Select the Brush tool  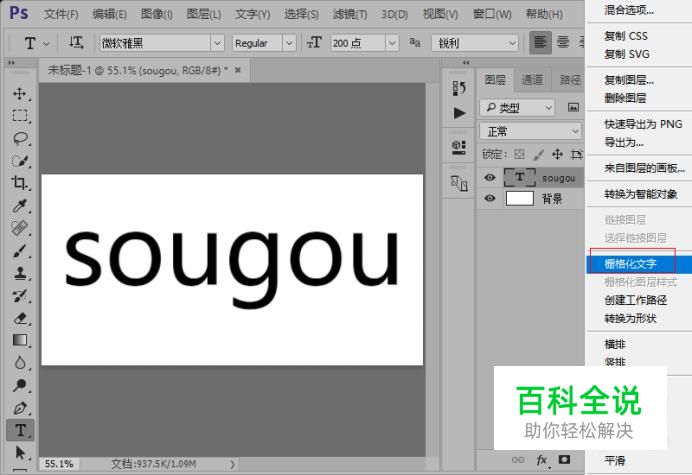[x=19, y=251]
